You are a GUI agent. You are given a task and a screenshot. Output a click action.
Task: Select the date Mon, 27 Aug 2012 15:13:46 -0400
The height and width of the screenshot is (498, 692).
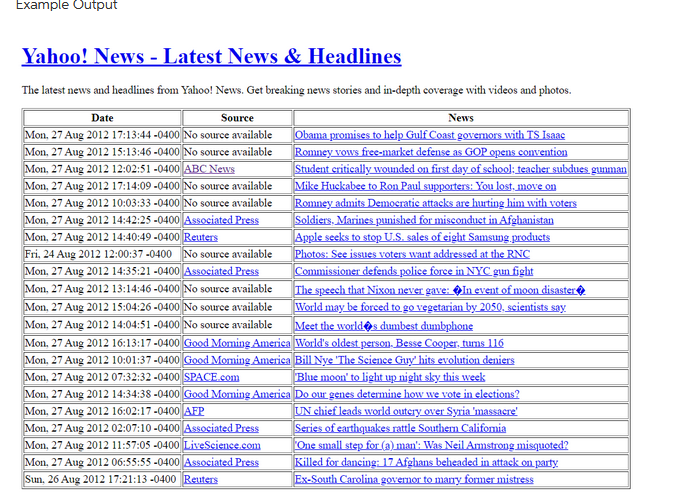point(102,152)
